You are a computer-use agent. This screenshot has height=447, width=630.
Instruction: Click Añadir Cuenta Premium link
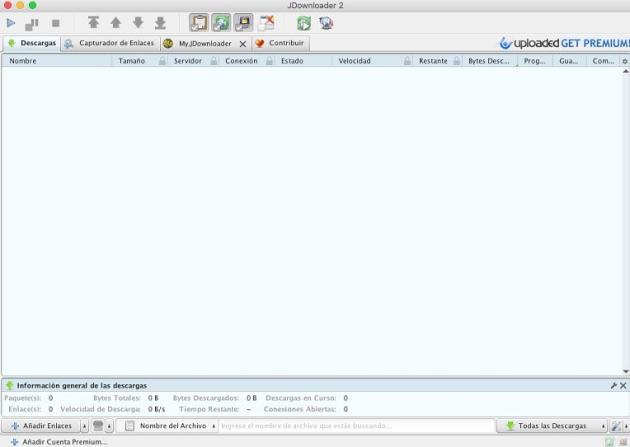59,442
